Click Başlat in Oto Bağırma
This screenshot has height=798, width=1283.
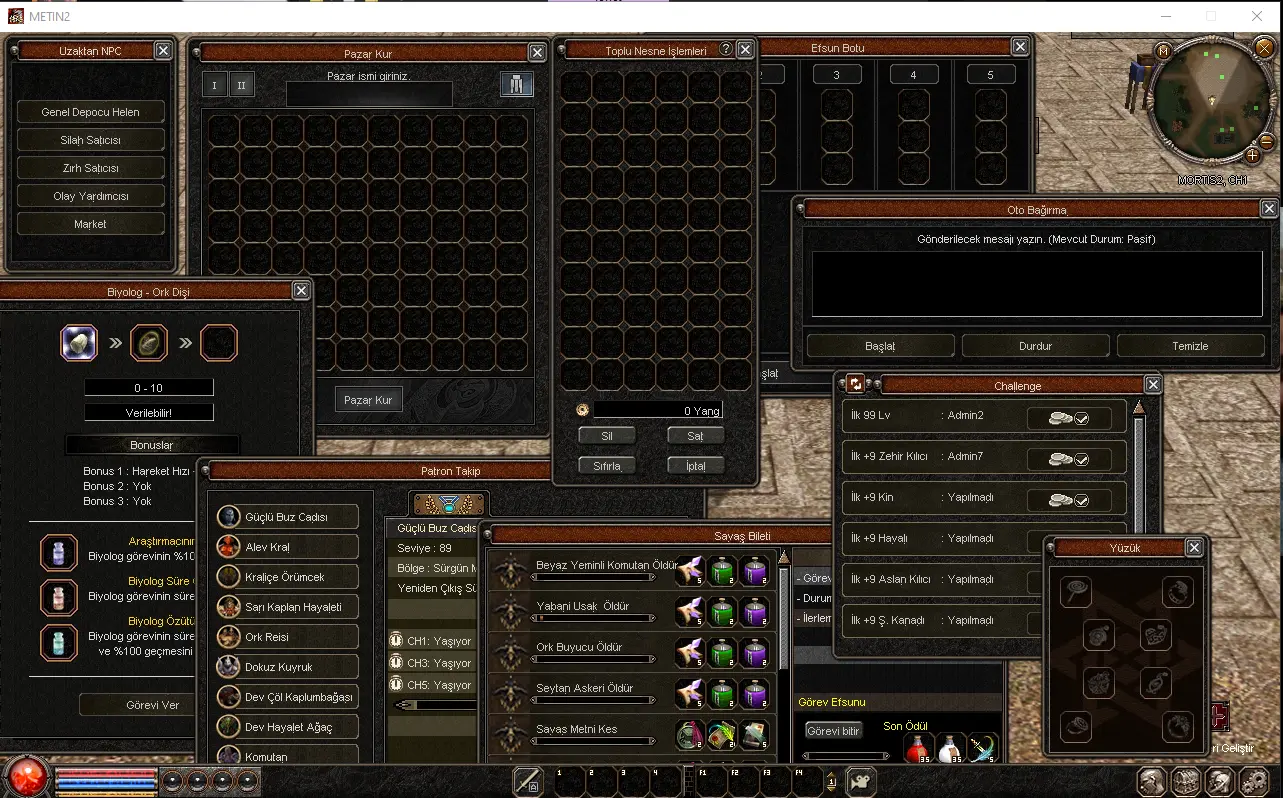(880, 346)
